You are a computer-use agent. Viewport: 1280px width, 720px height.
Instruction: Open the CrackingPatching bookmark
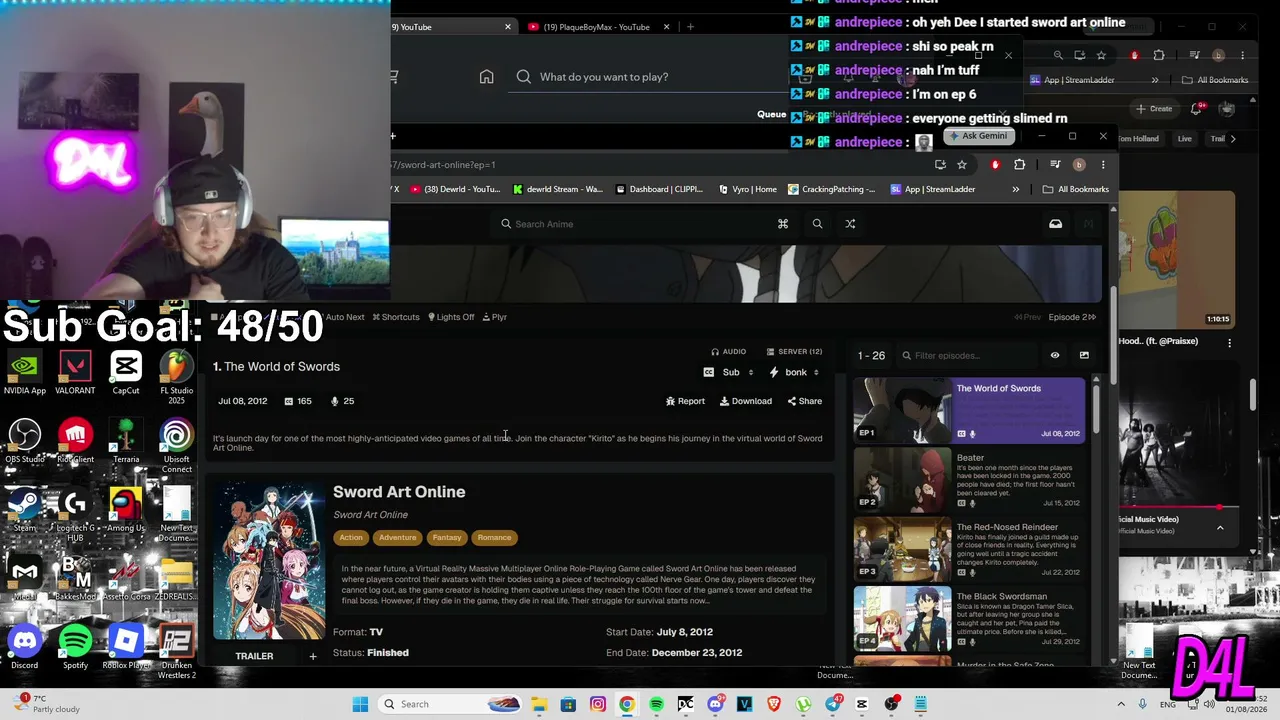coord(831,189)
